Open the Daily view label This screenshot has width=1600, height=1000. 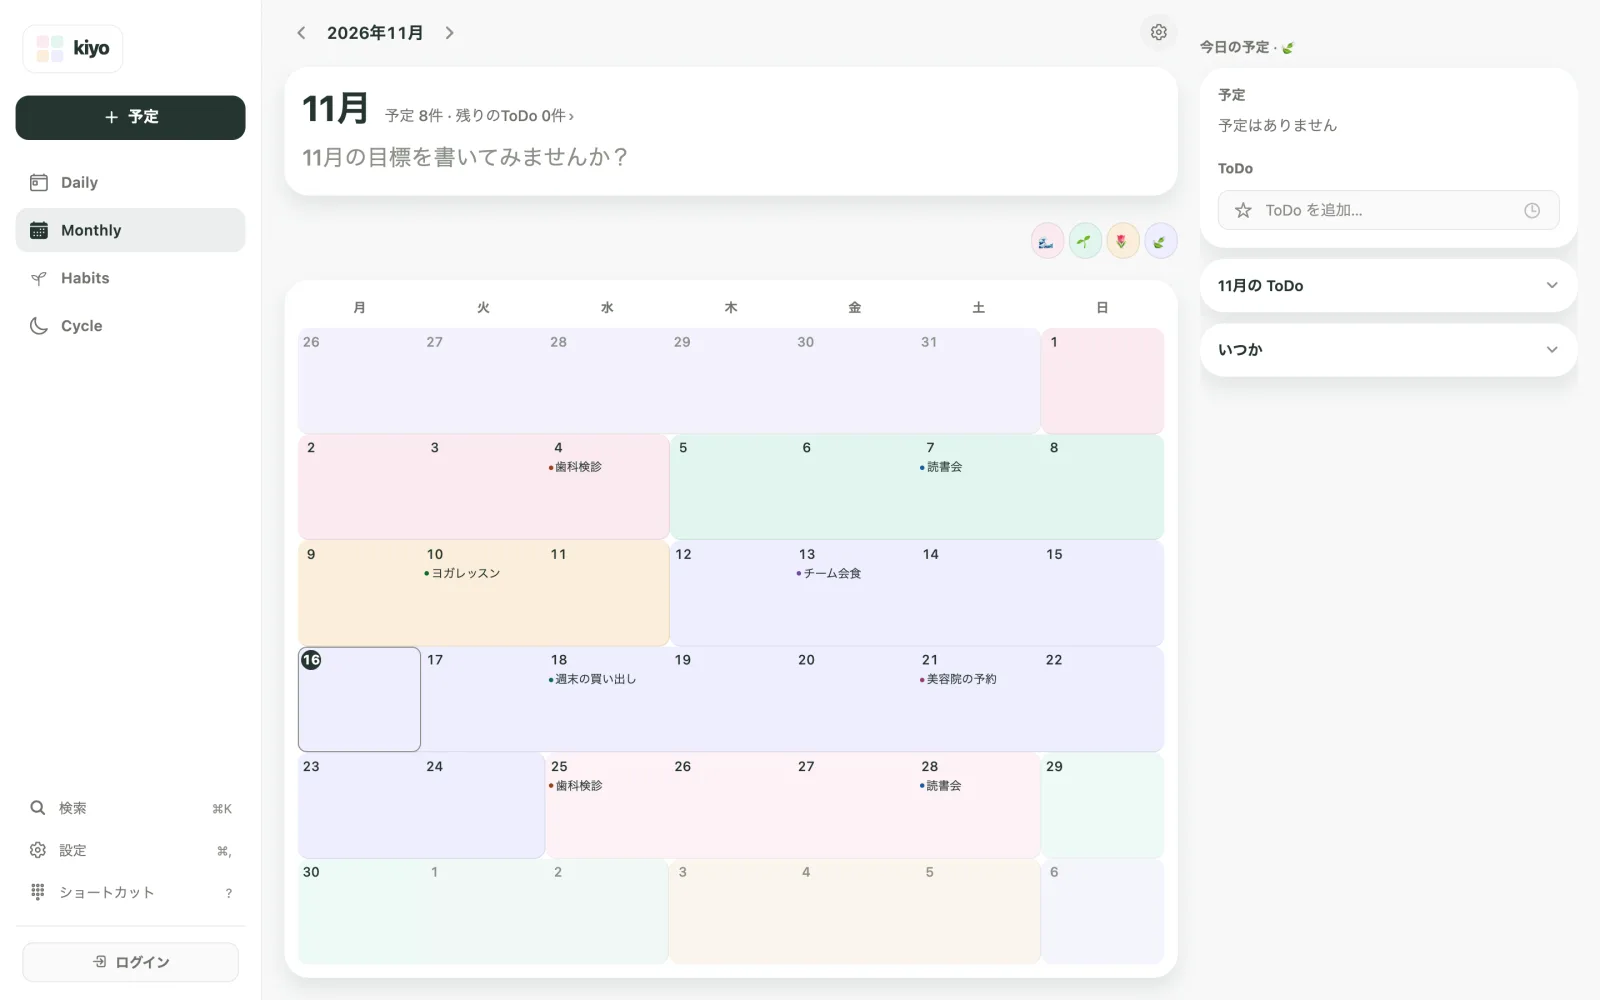coord(79,182)
